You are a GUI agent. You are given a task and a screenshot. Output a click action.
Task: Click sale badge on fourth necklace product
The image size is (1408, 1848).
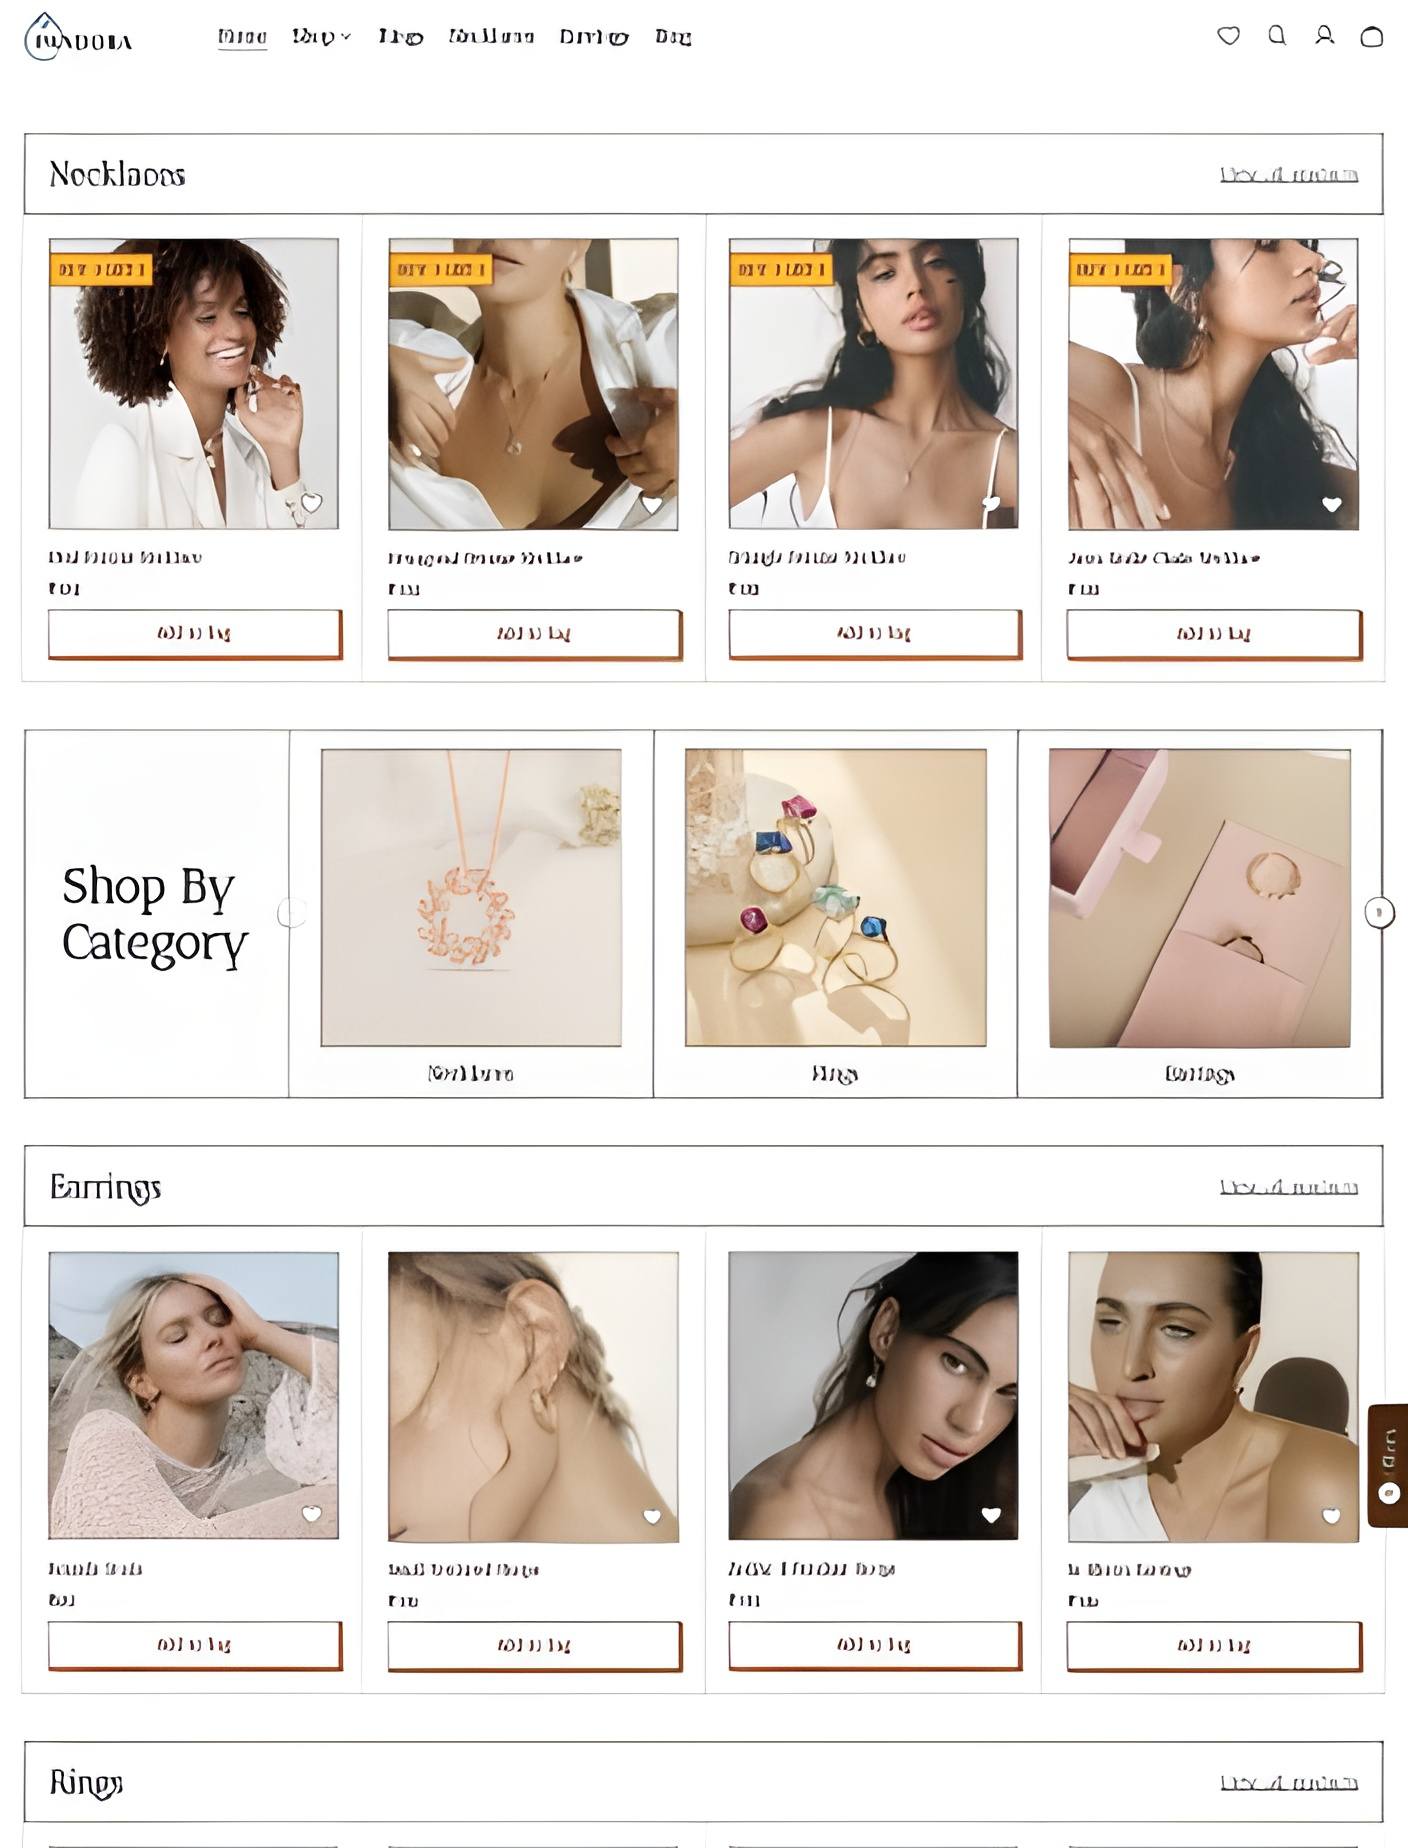pos(1120,269)
